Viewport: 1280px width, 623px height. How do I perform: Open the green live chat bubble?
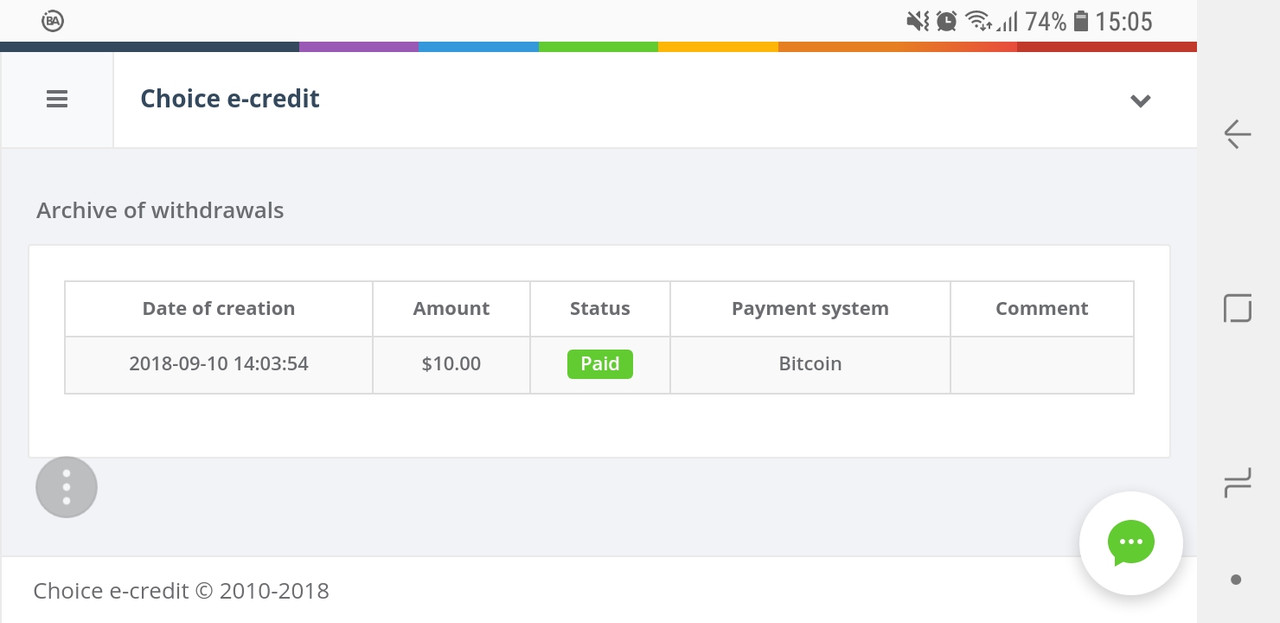[1131, 543]
